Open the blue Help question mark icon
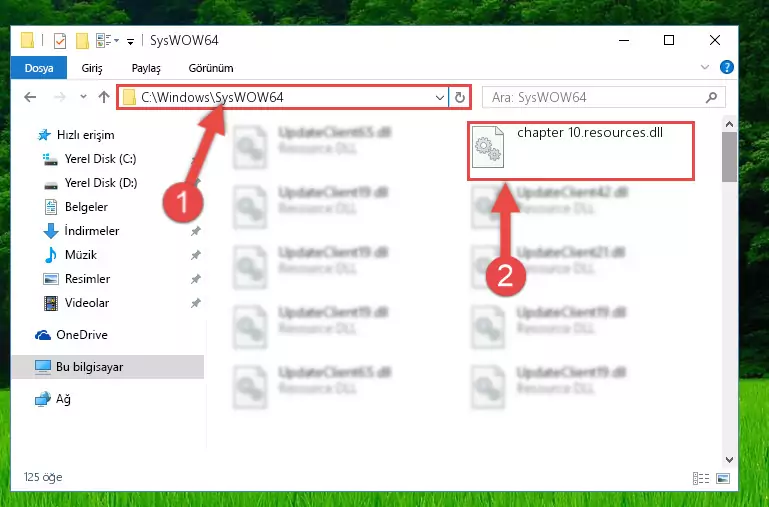 726,67
